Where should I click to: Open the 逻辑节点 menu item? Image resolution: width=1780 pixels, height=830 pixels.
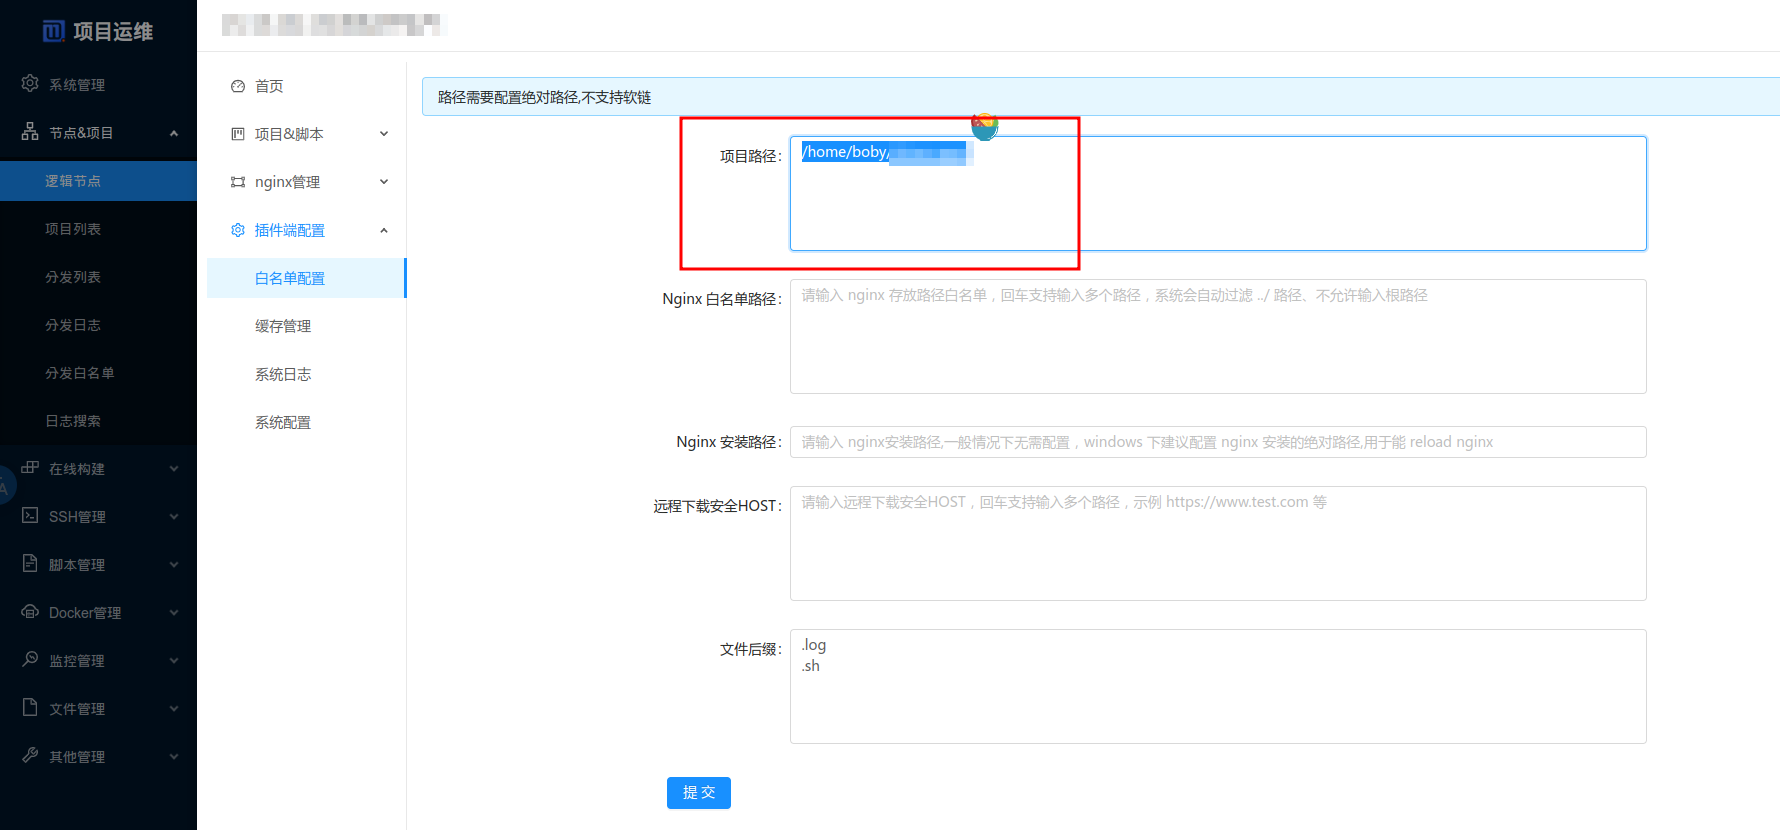click(x=73, y=181)
